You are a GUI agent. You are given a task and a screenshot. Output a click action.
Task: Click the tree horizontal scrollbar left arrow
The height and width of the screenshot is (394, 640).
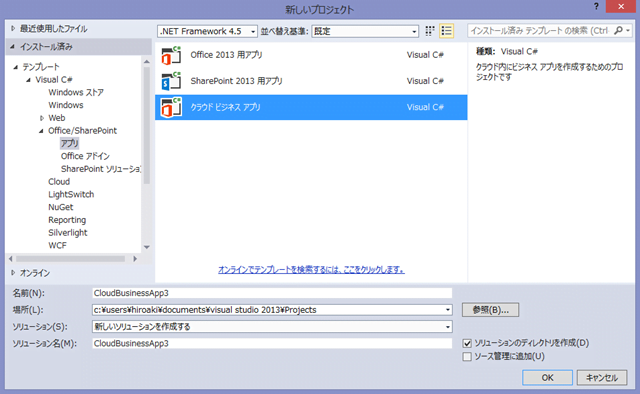pos(11,259)
